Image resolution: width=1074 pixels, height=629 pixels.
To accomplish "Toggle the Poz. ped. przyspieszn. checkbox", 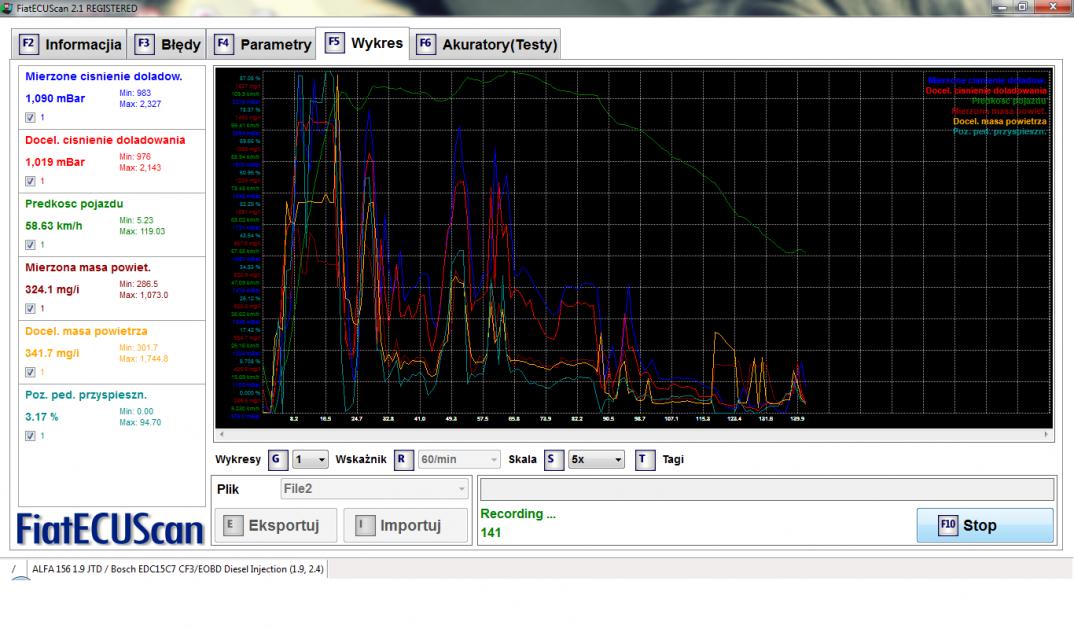I will [30, 435].
